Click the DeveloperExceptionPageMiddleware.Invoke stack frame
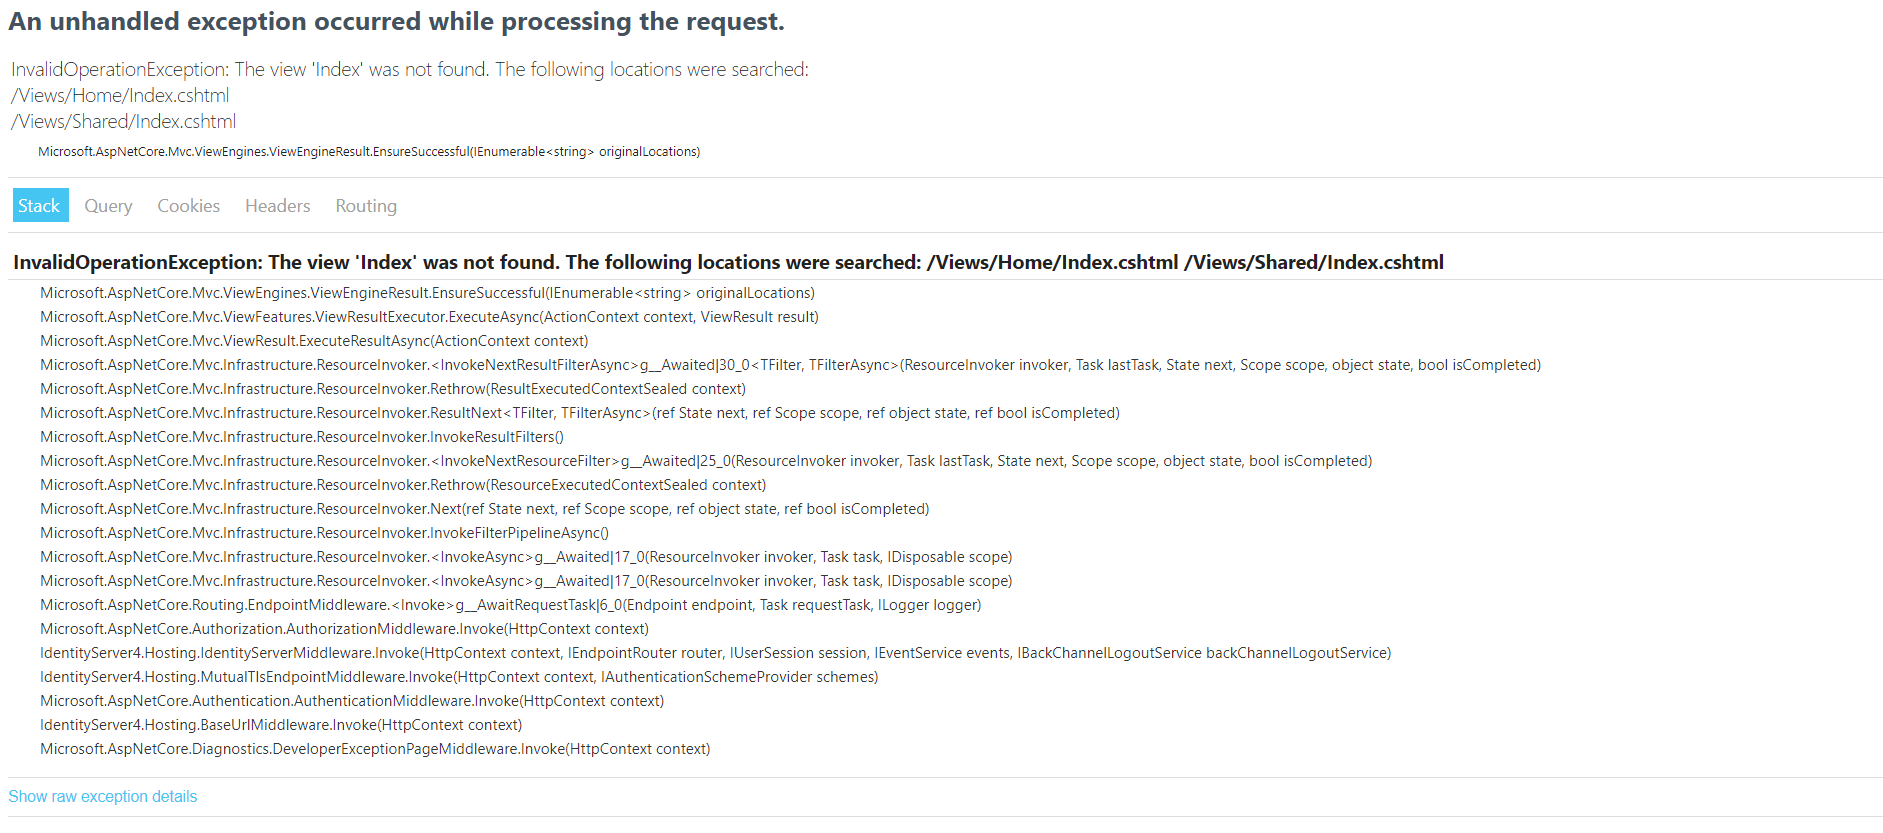 [x=375, y=749]
